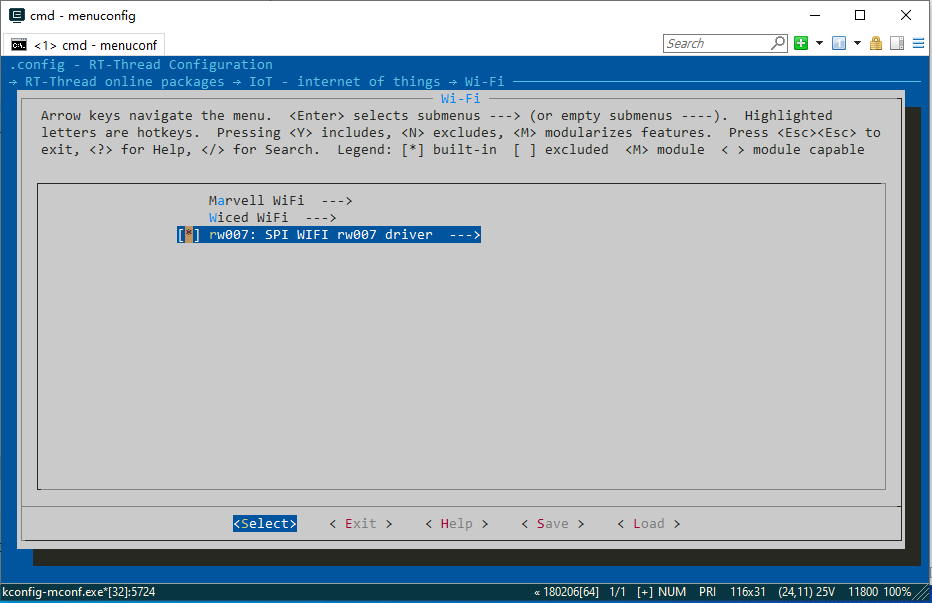Click the cmd icon on the console tab
Image resolution: width=932 pixels, height=603 pixels.
tap(19, 45)
